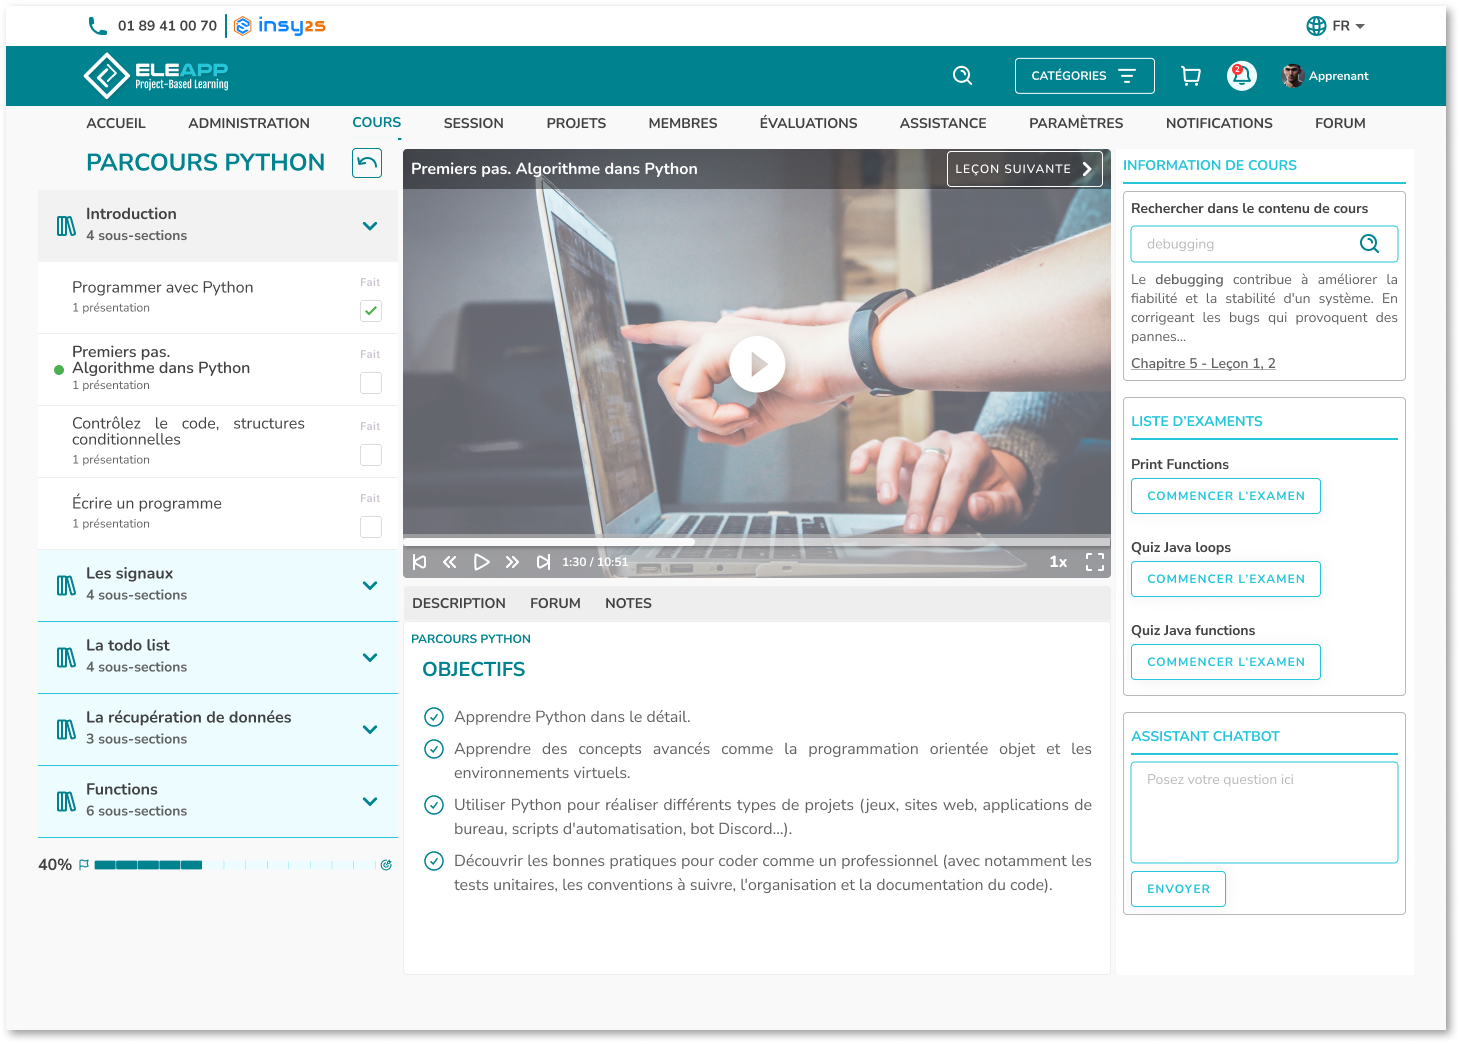The height and width of the screenshot is (1044, 1460).
Task: Open the Membres menu
Action: pyautogui.click(x=683, y=123)
